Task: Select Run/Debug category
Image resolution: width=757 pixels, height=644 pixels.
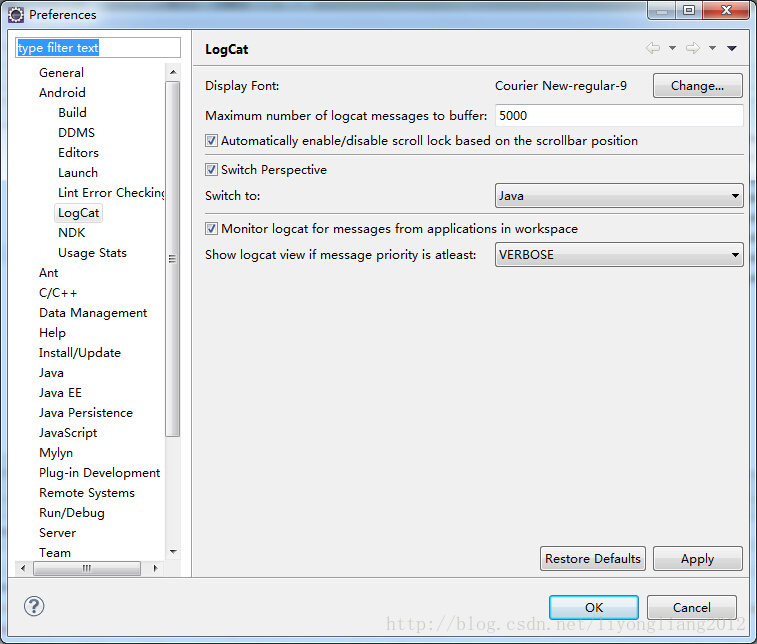Action: [71, 513]
